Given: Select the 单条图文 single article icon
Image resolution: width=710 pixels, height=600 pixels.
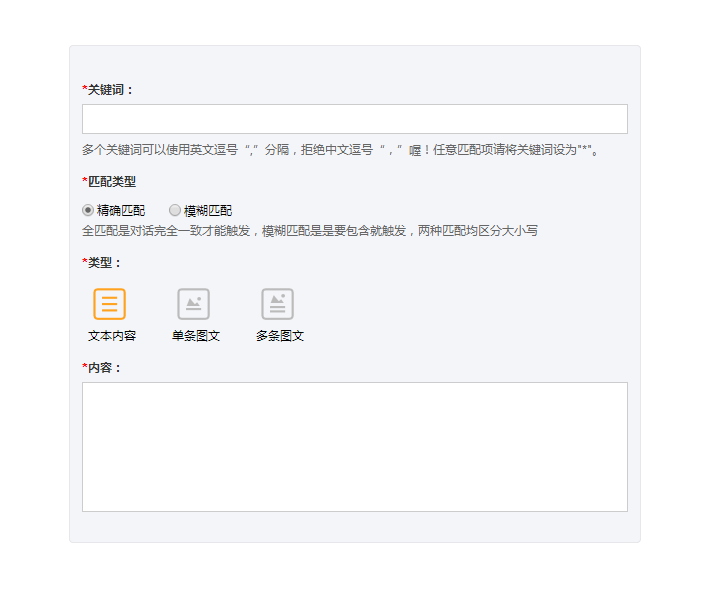Looking at the screenshot, I should pos(194,304).
